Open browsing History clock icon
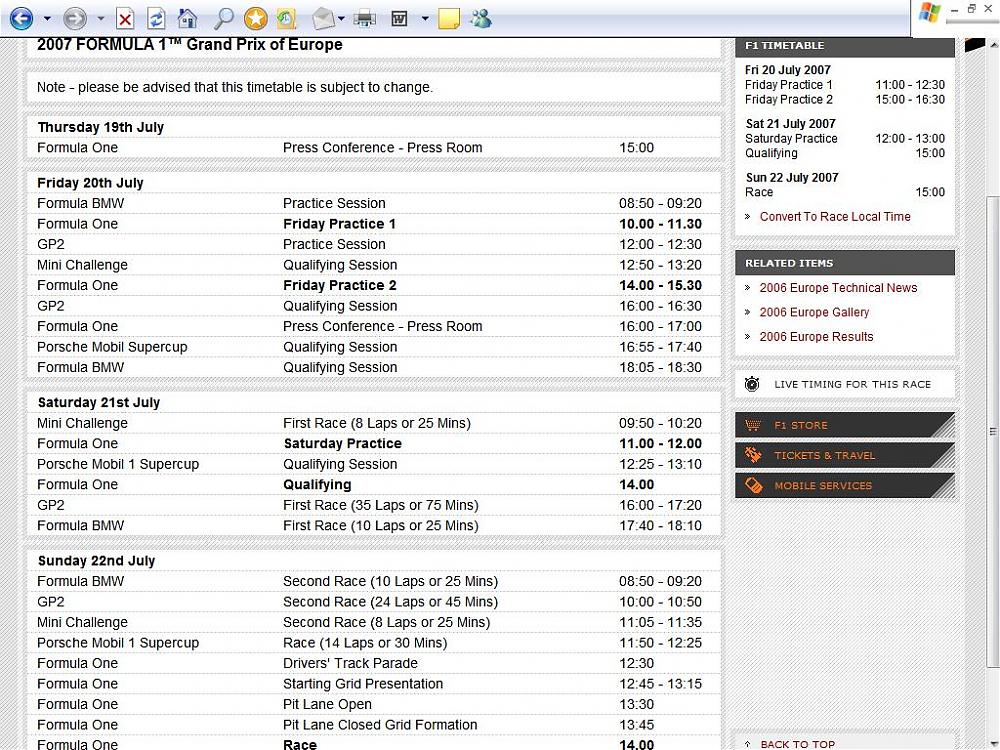Image resolution: width=1000 pixels, height=750 pixels. 287,18
